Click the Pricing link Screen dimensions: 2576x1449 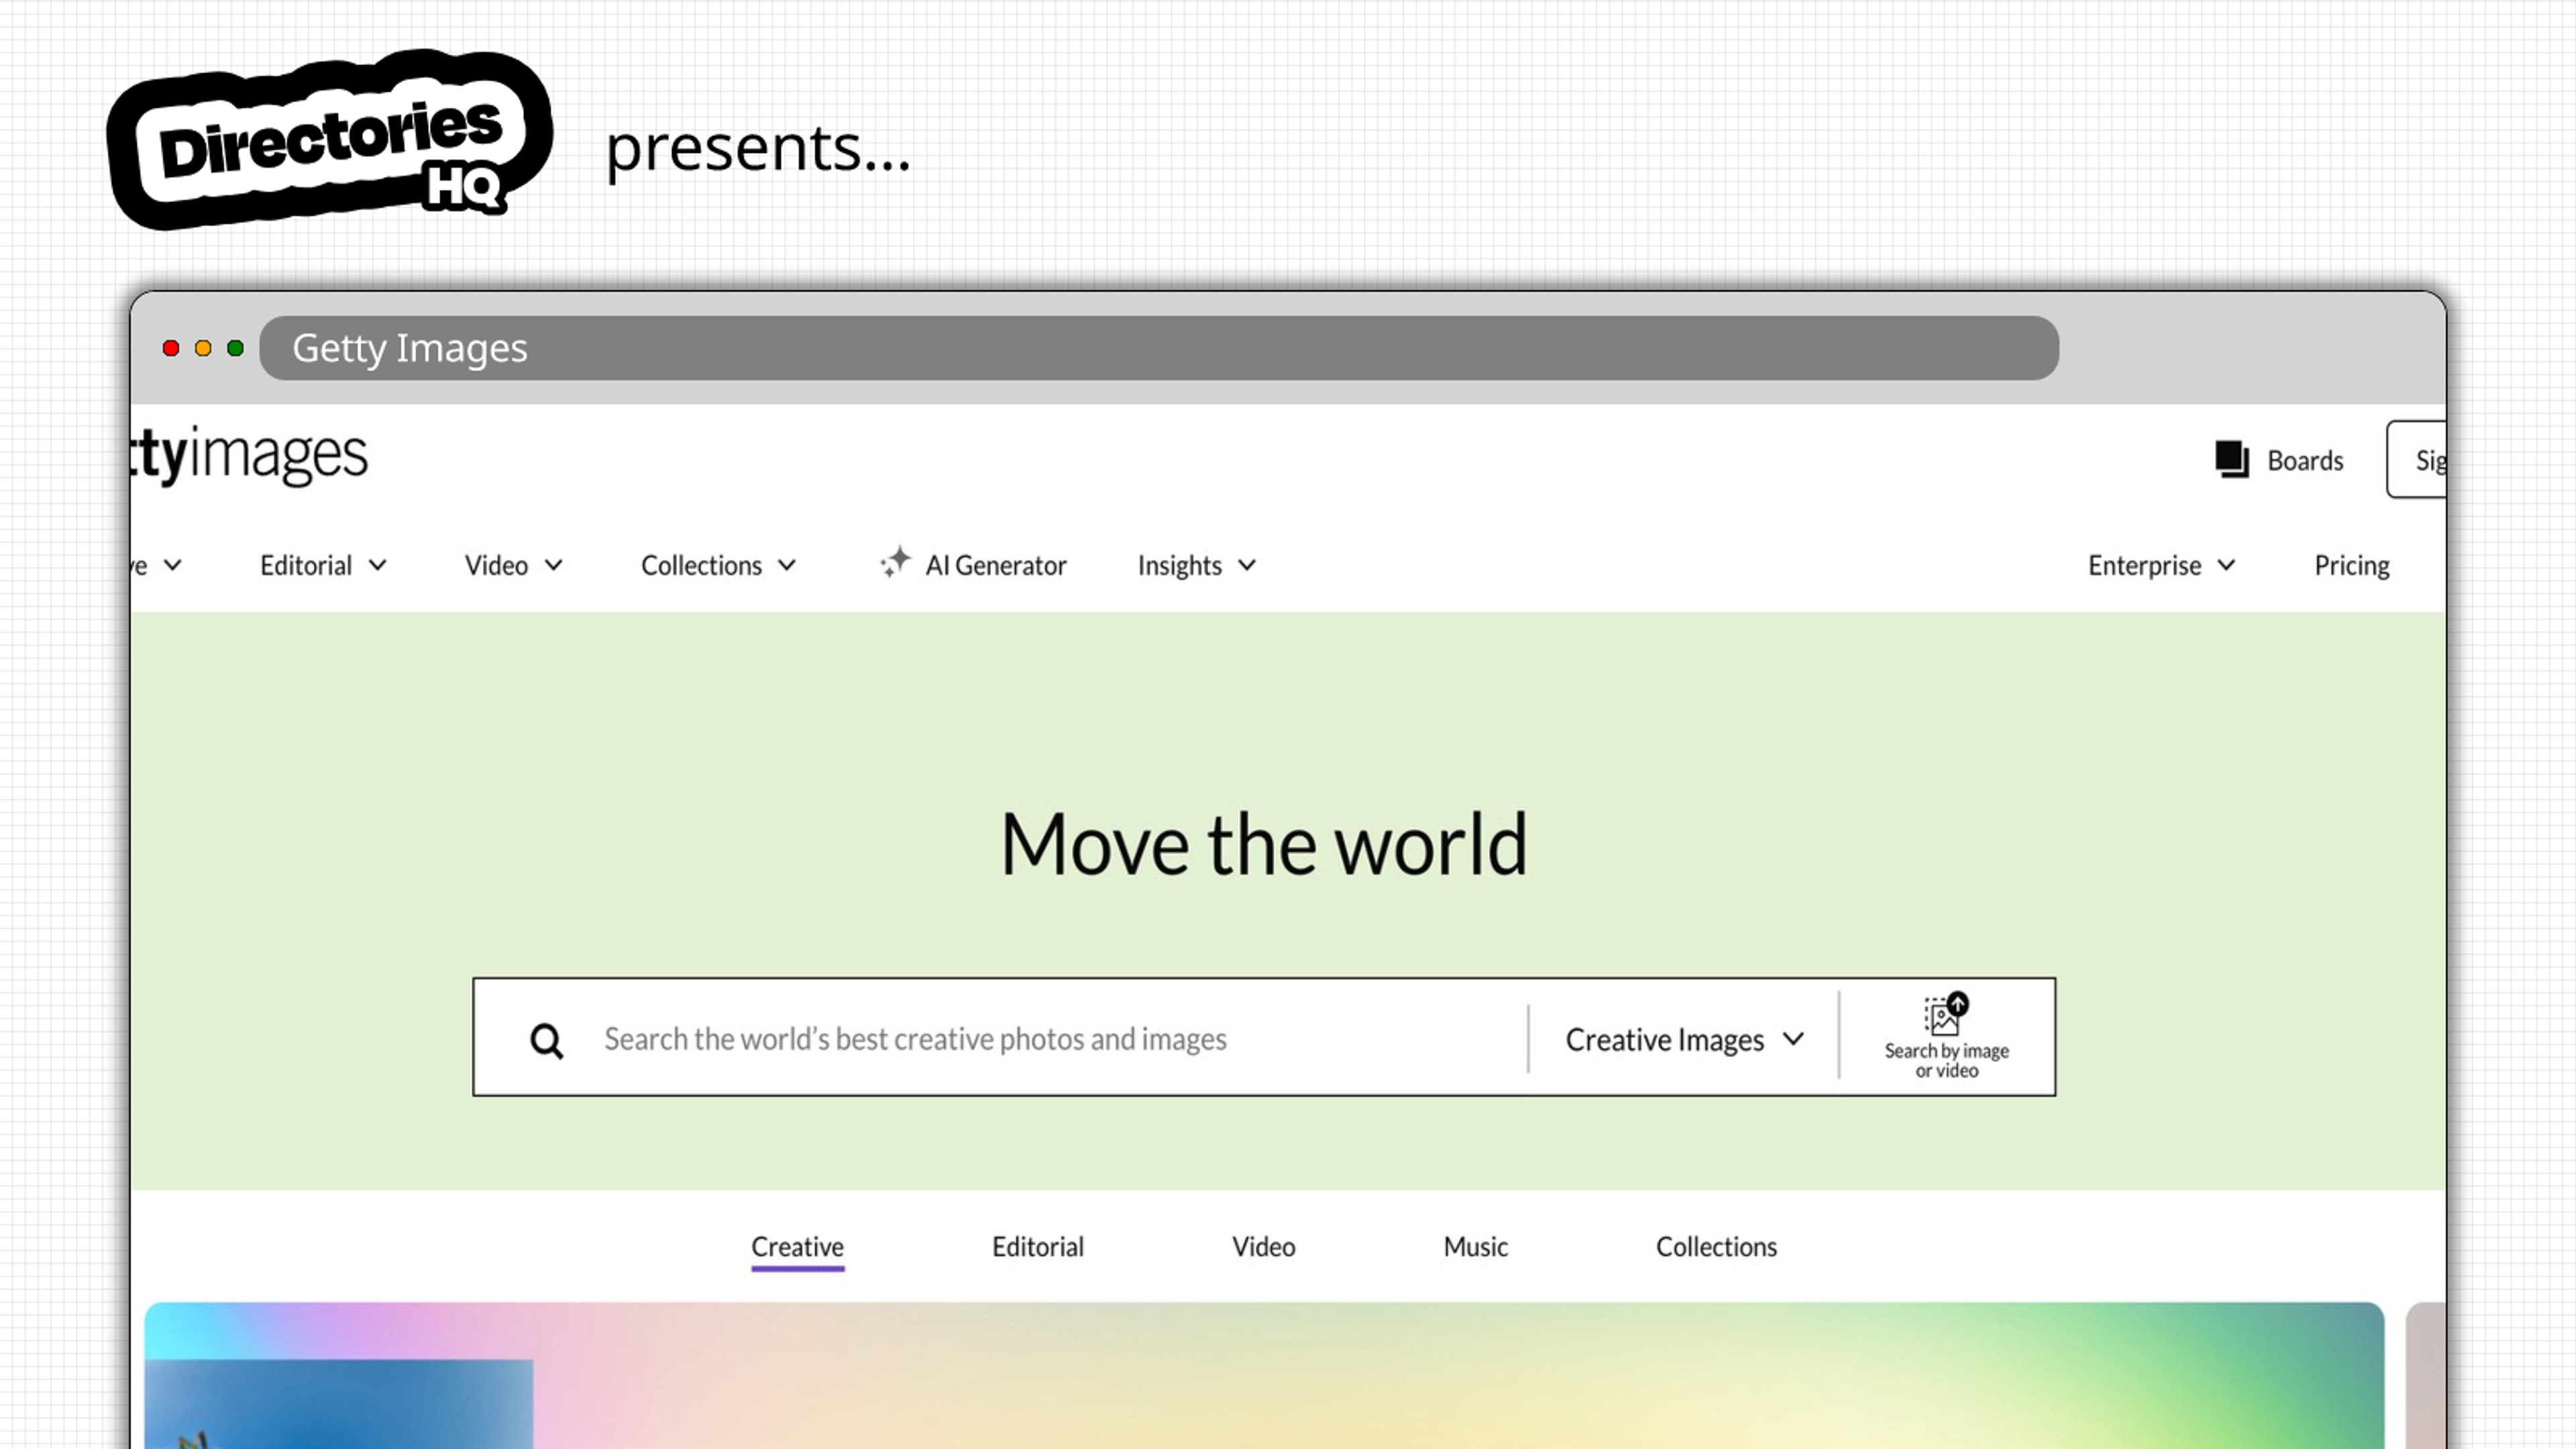point(2351,564)
